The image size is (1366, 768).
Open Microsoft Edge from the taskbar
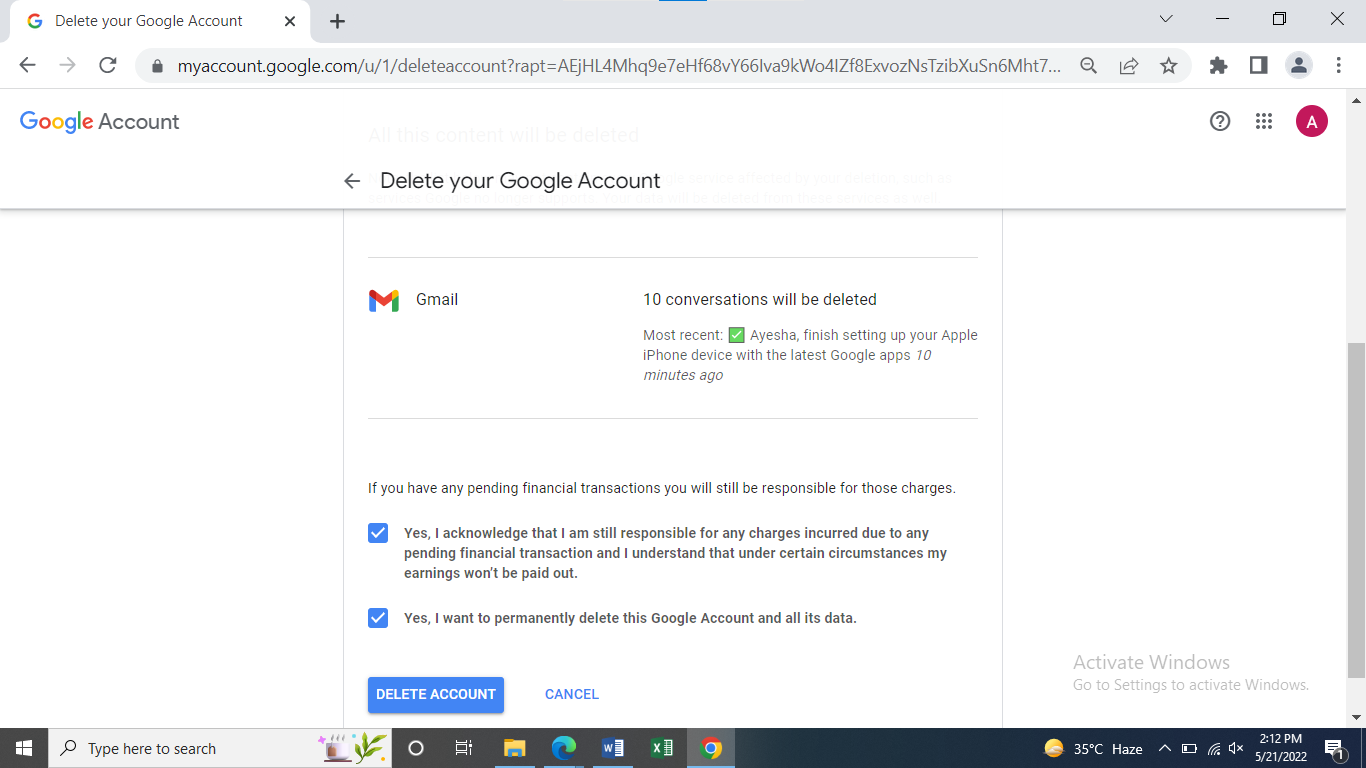coord(564,748)
